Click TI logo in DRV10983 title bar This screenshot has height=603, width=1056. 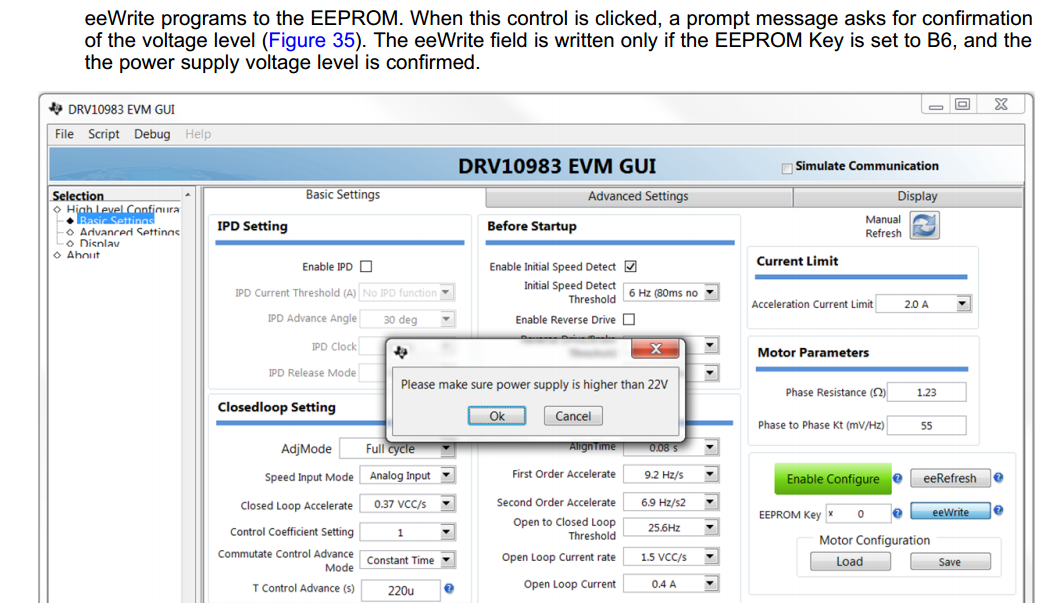pyautogui.click(x=56, y=109)
